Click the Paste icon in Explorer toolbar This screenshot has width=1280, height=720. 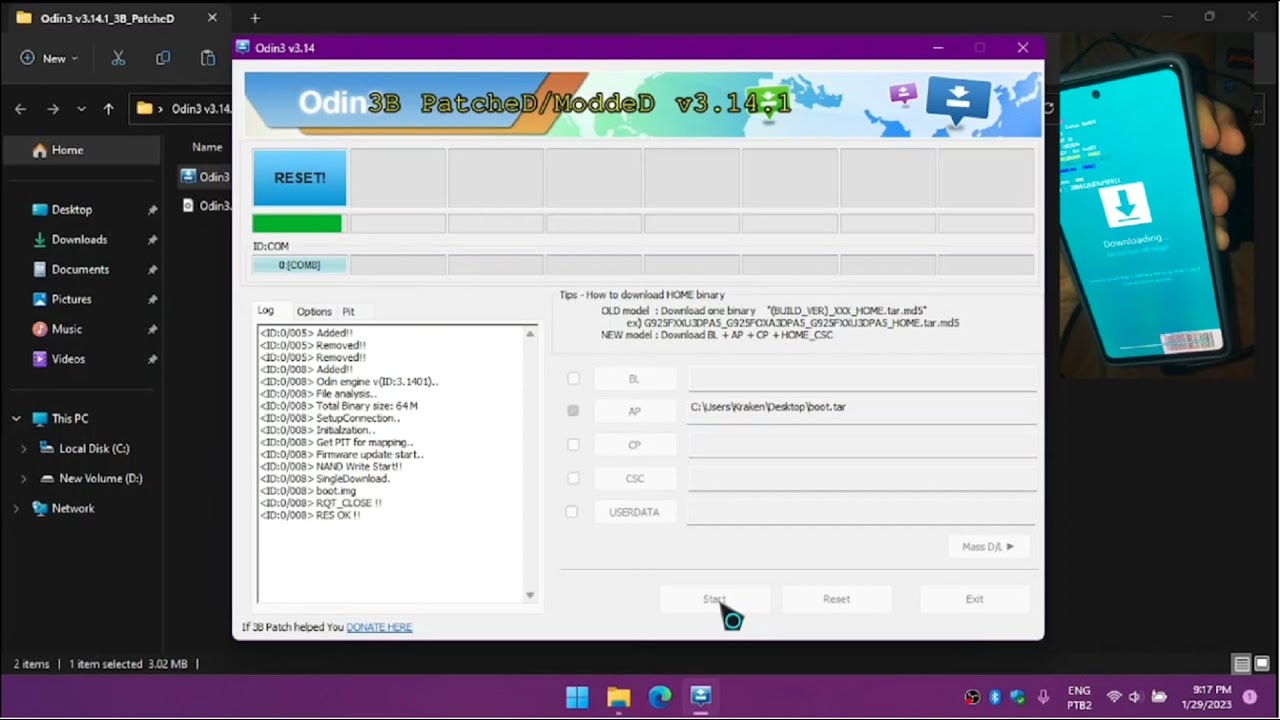[208, 58]
